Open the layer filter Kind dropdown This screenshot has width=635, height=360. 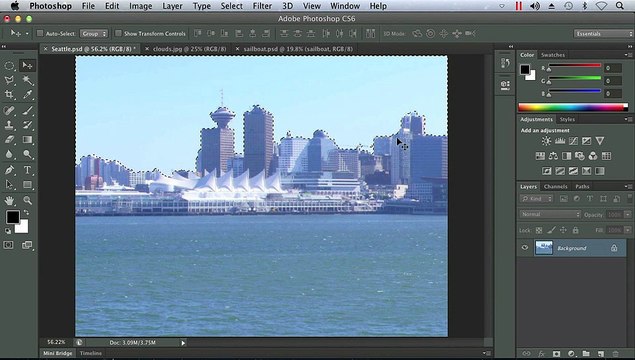537,199
